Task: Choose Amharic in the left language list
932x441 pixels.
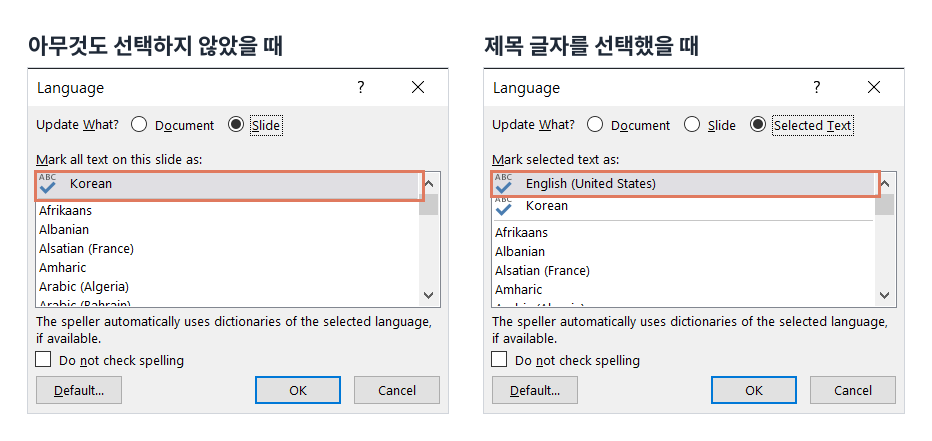Action: 228,267
